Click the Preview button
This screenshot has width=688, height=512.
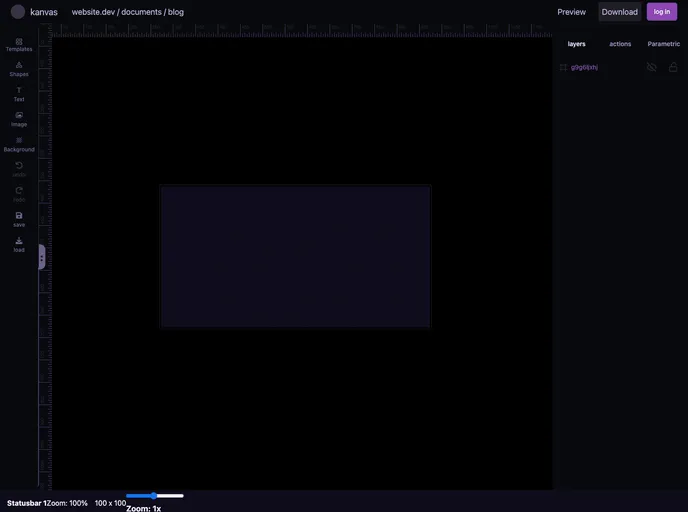(x=571, y=12)
